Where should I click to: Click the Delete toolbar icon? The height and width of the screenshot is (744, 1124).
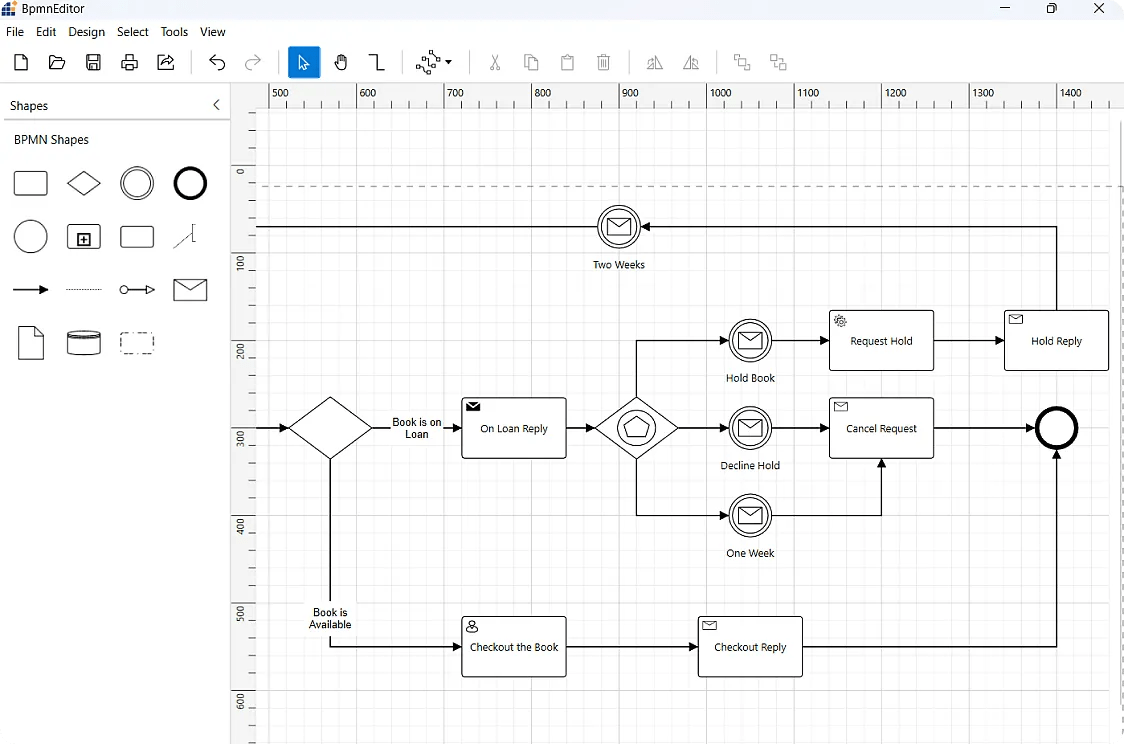point(604,62)
